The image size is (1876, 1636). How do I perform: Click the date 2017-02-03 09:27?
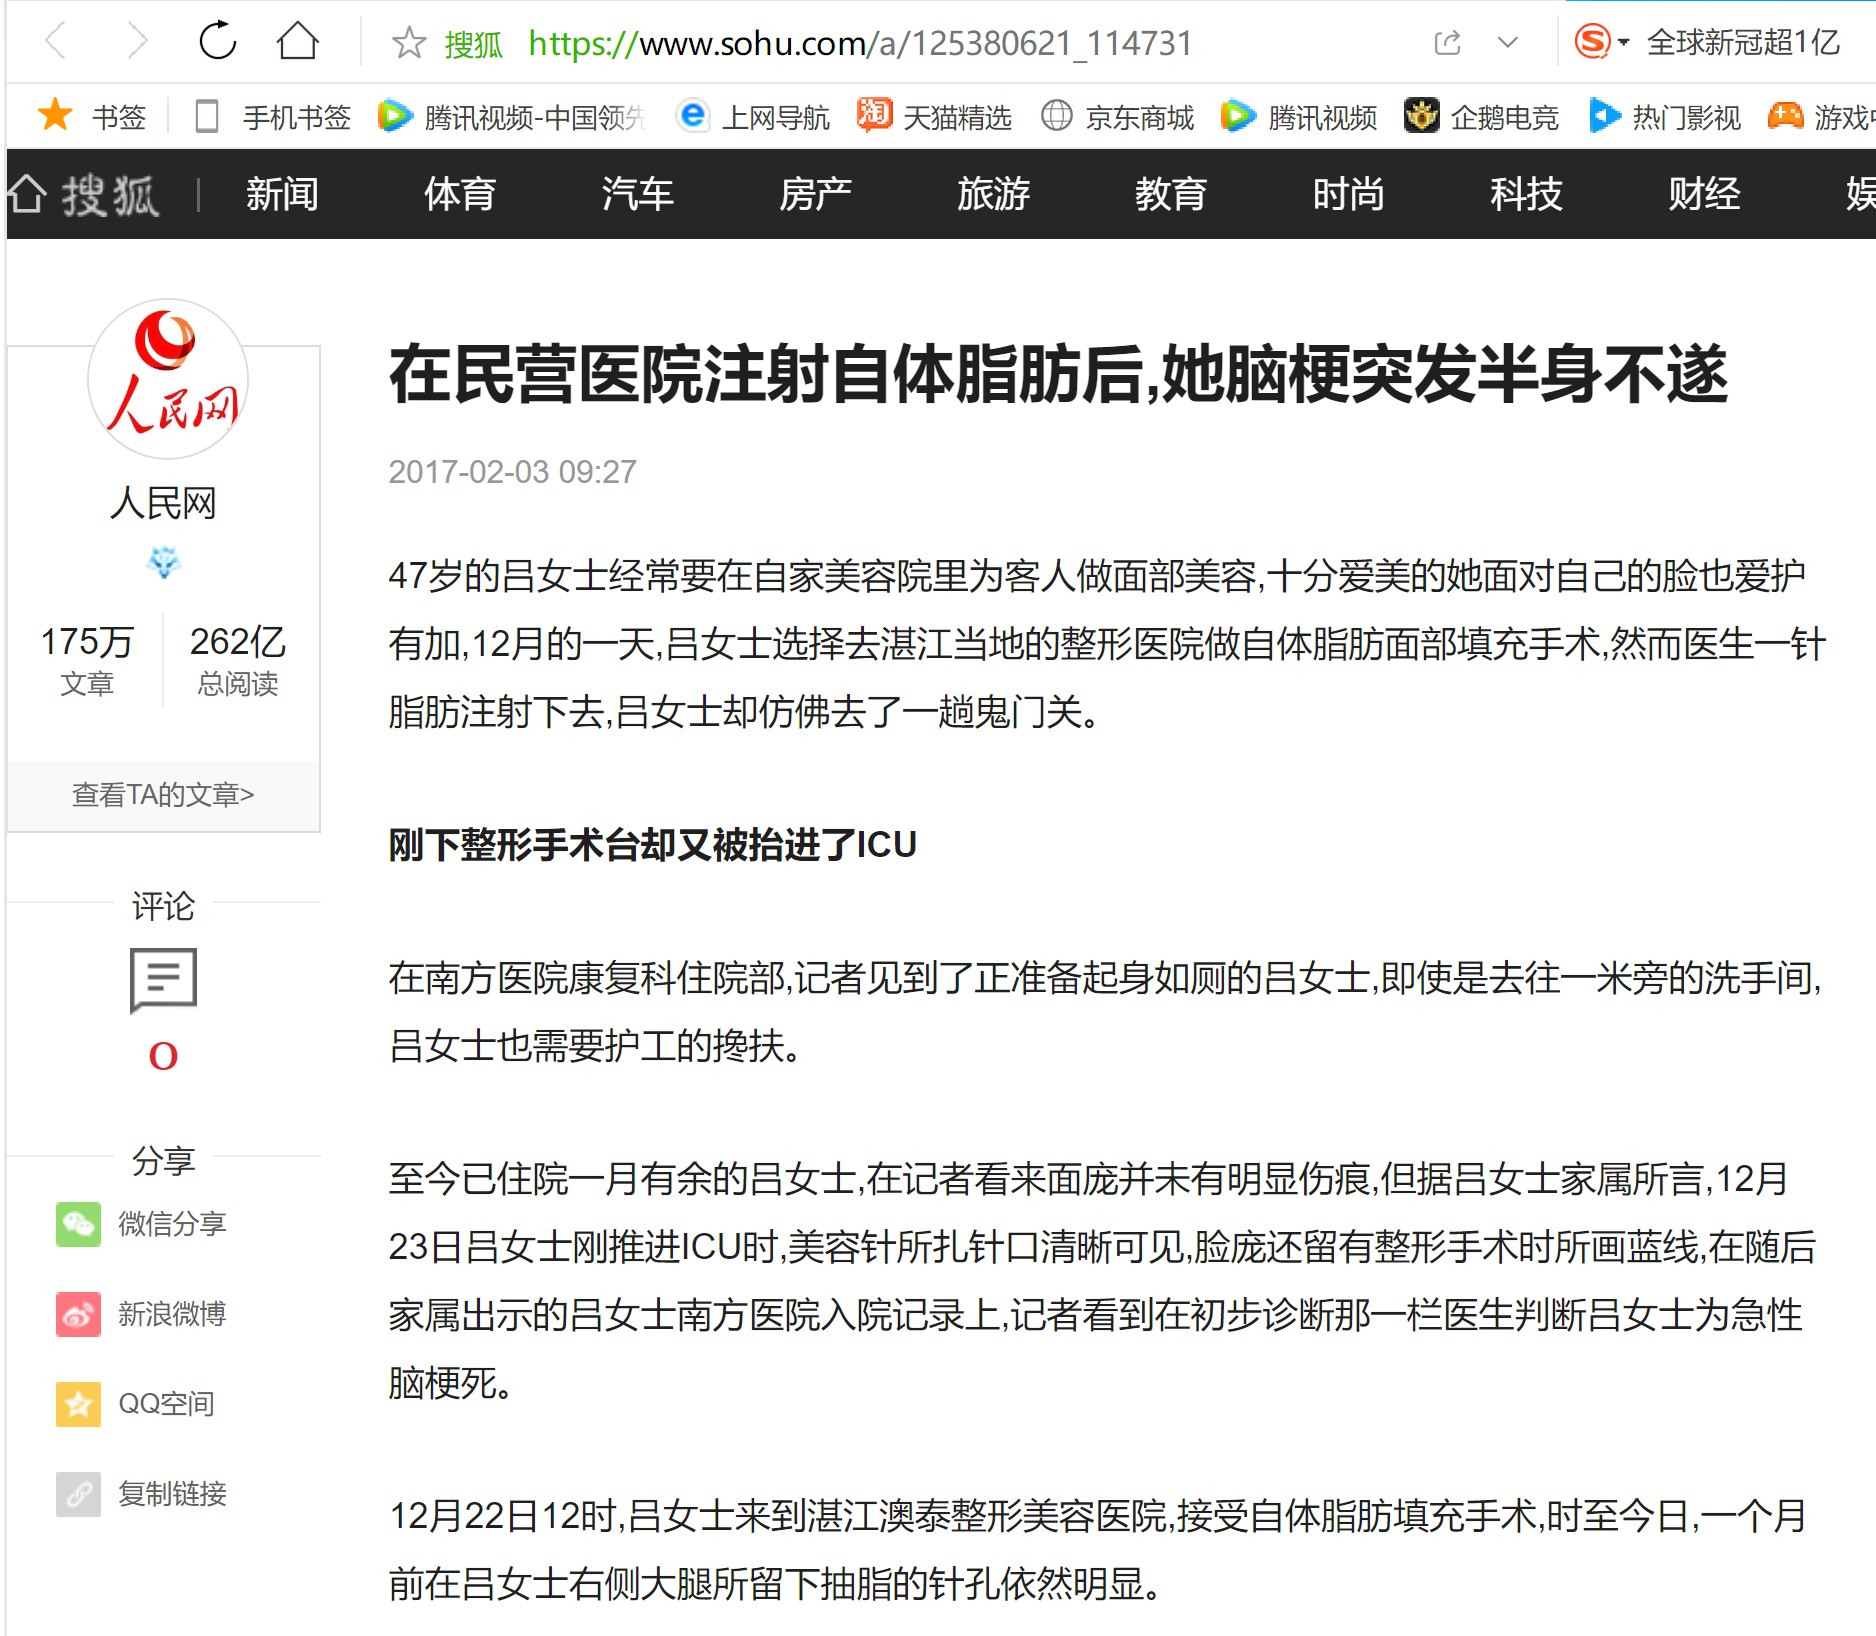pyautogui.click(x=512, y=472)
